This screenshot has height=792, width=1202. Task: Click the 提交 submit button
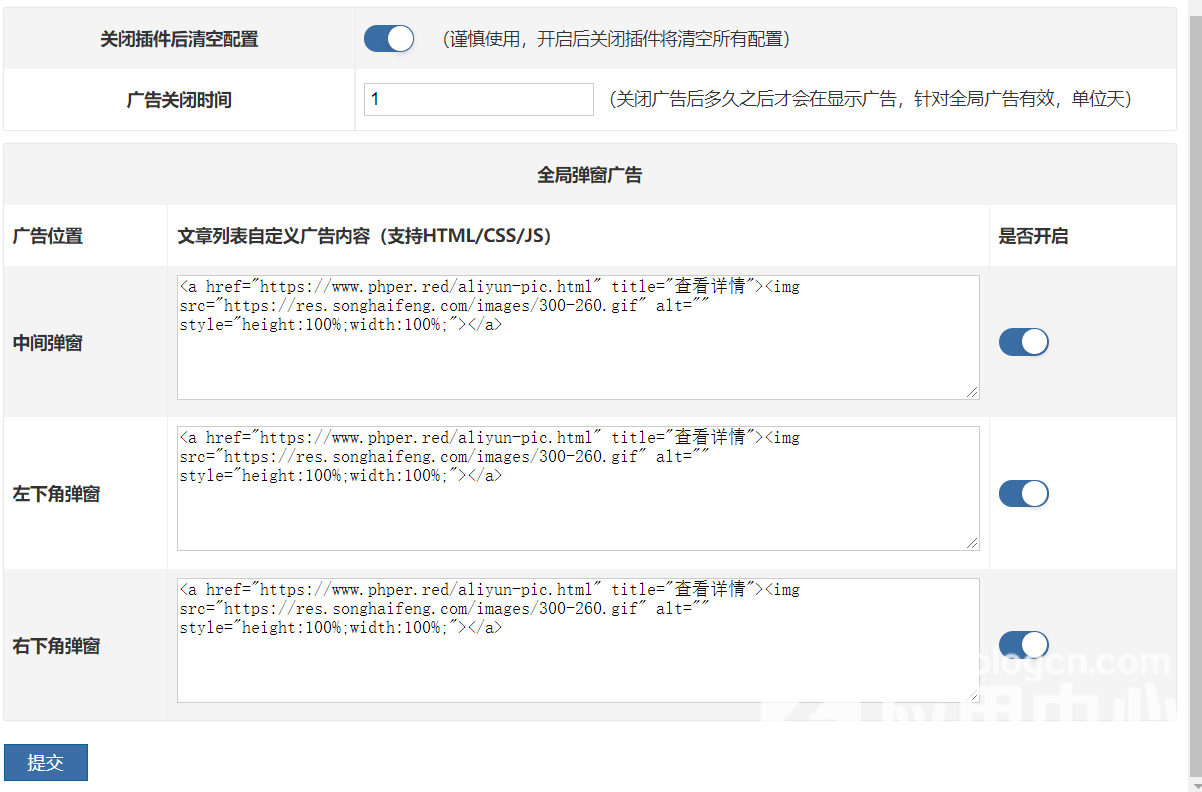coord(45,762)
